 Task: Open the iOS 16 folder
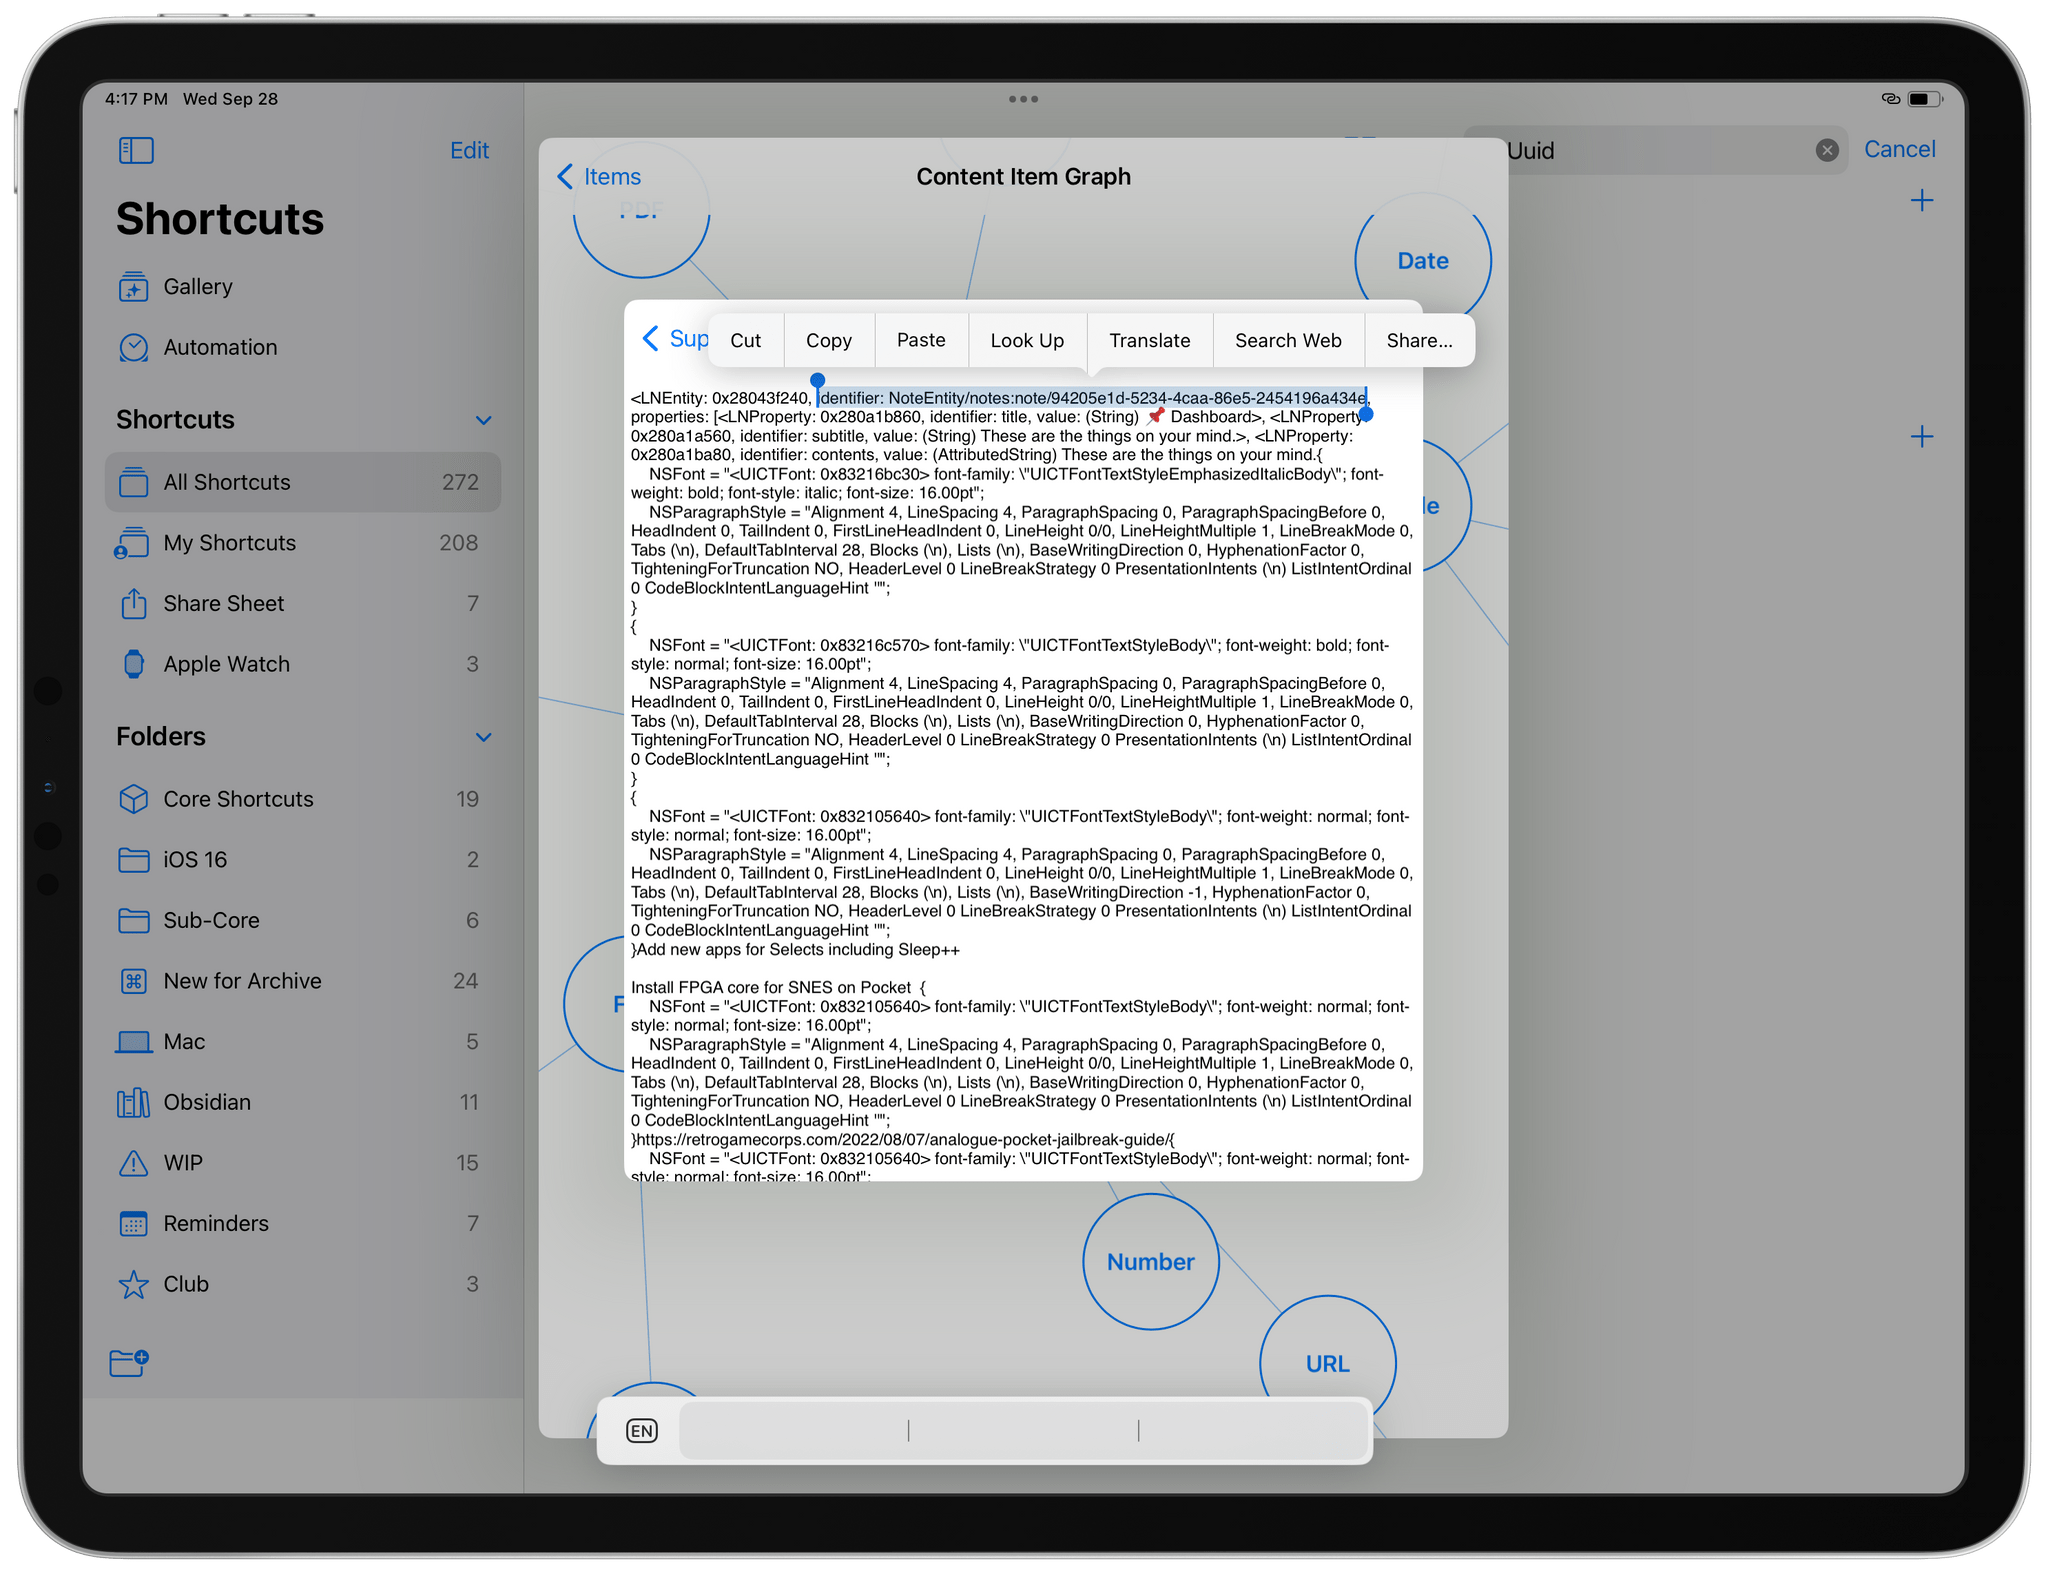point(302,860)
